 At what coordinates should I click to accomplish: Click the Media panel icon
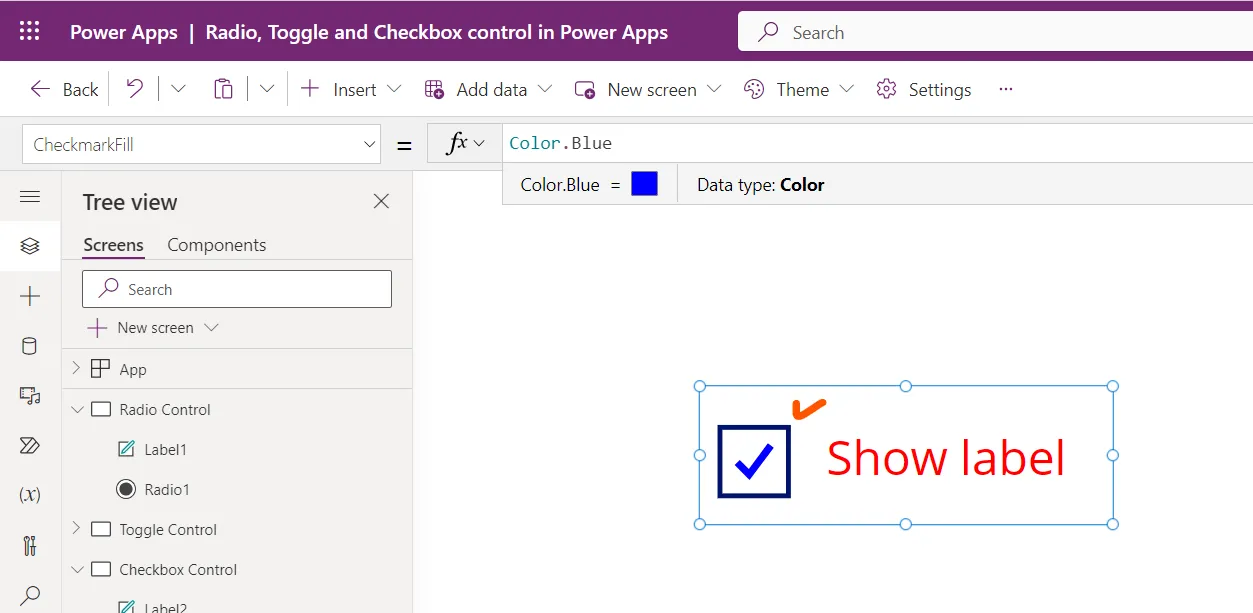point(30,395)
